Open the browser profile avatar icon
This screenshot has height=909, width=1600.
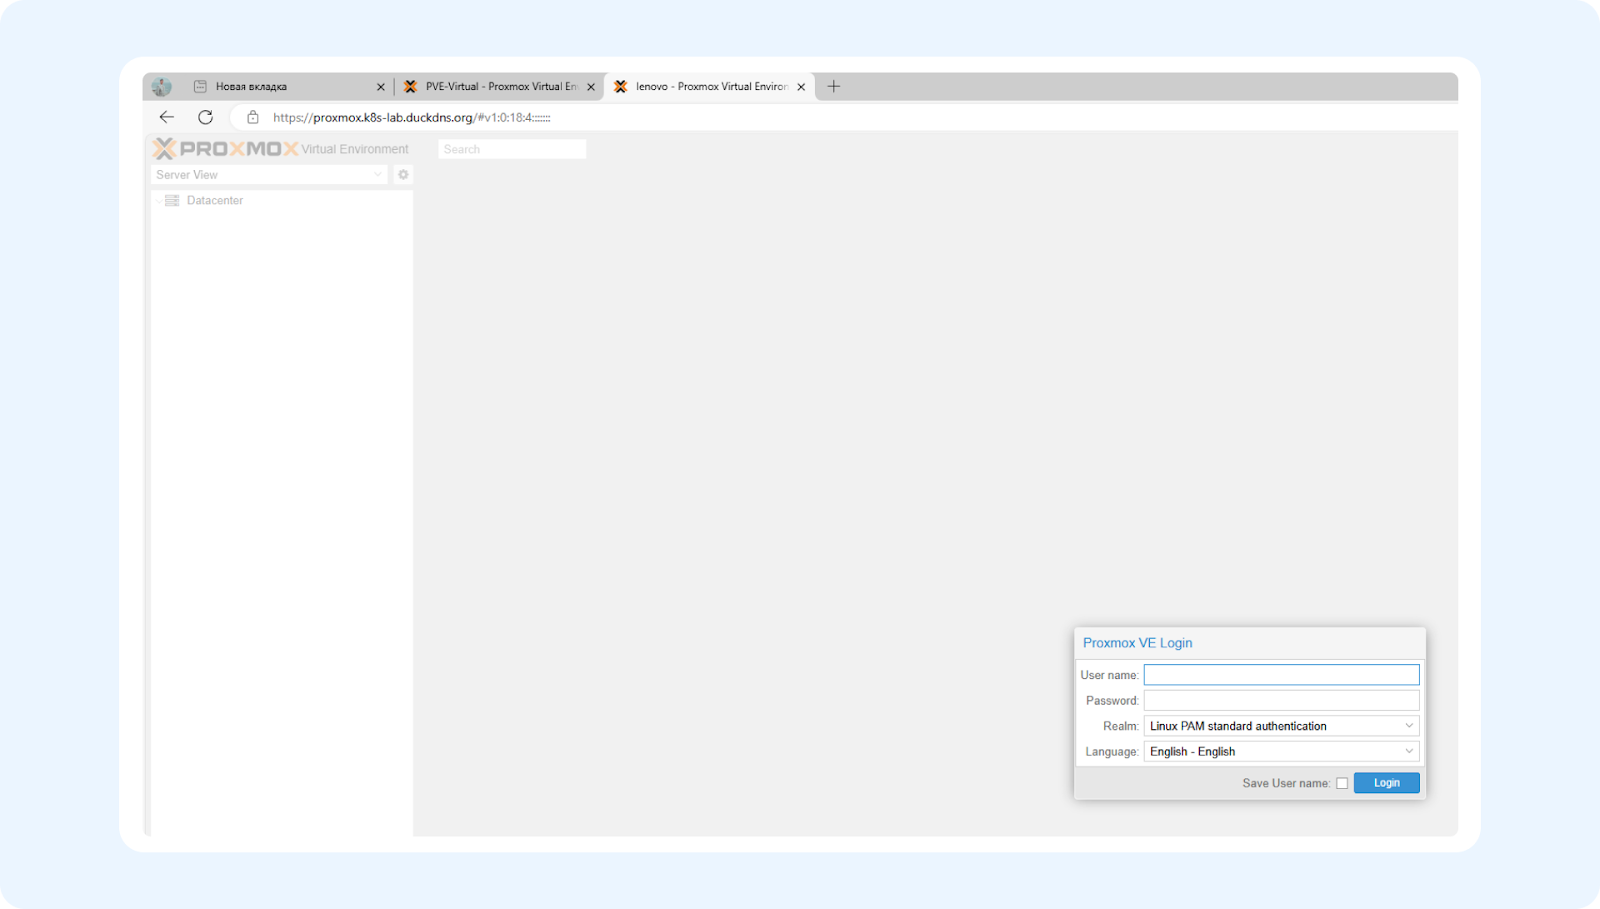[x=162, y=87]
